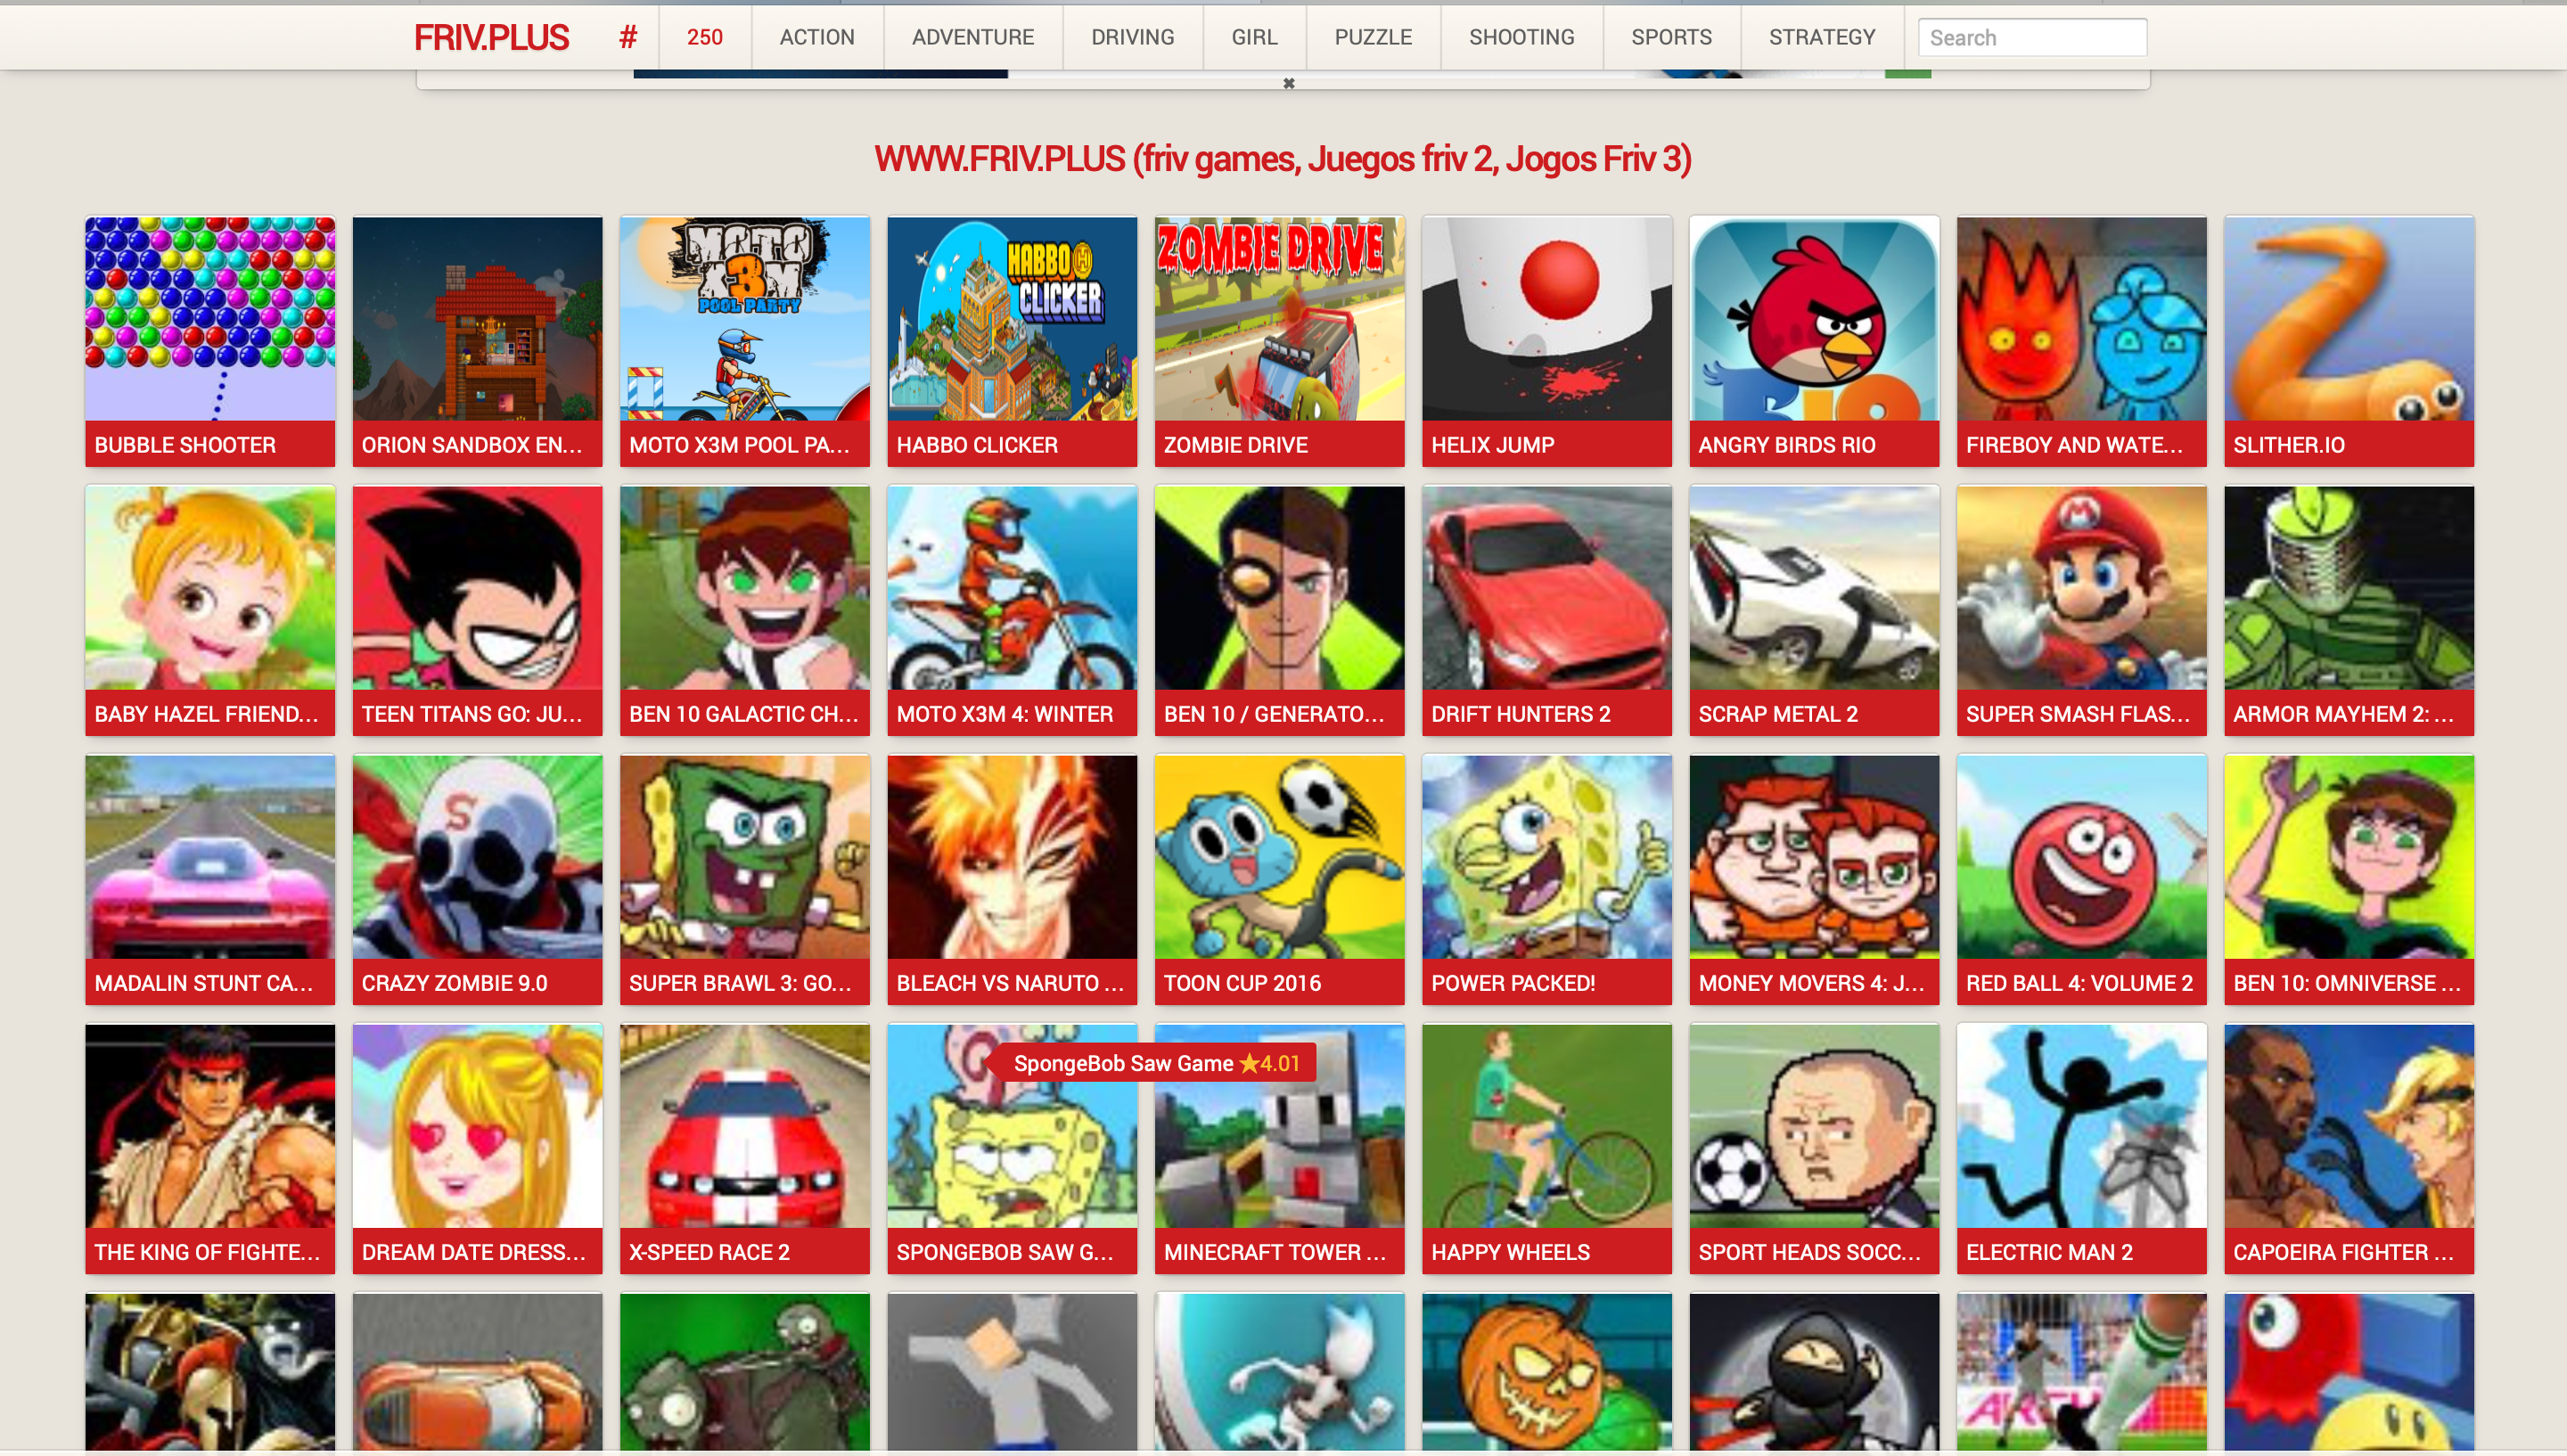Open the 250 games tab
The image size is (2567, 1456).
coord(705,38)
